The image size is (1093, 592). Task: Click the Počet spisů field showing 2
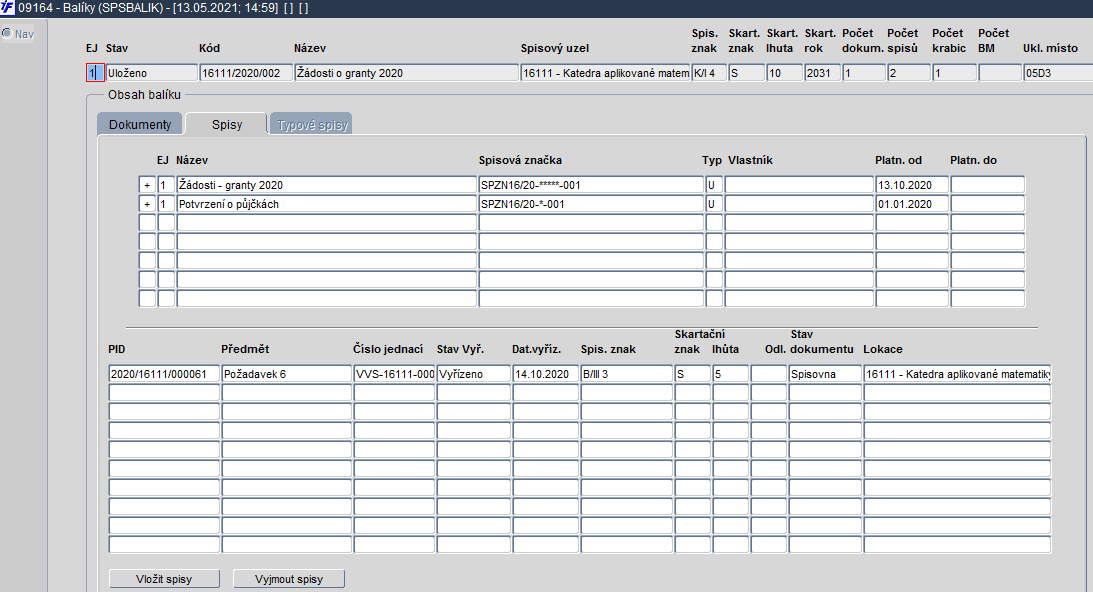click(909, 73)
